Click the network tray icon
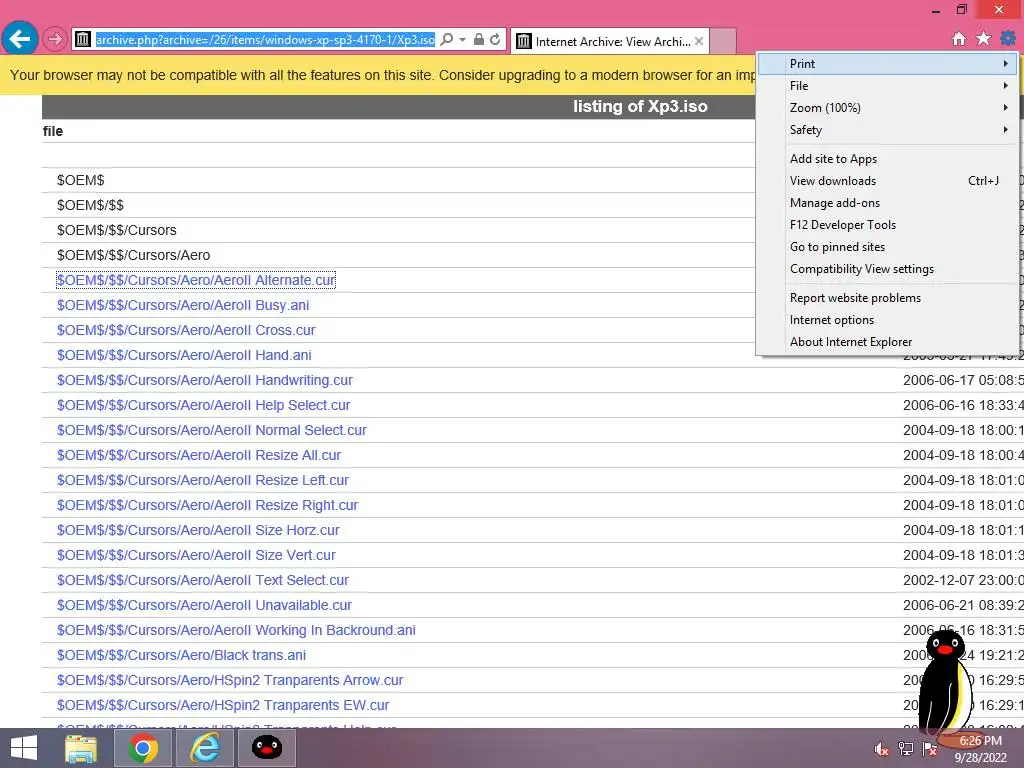 tap(906, 749)
